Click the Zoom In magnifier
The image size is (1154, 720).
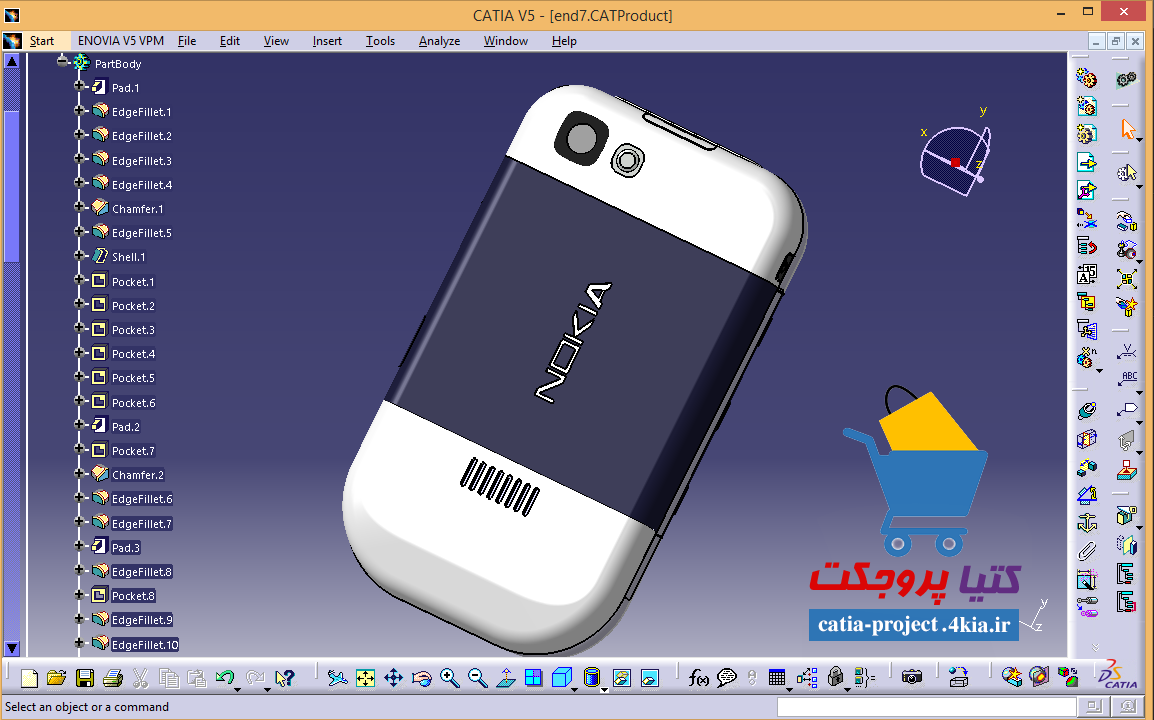(450, 678)
